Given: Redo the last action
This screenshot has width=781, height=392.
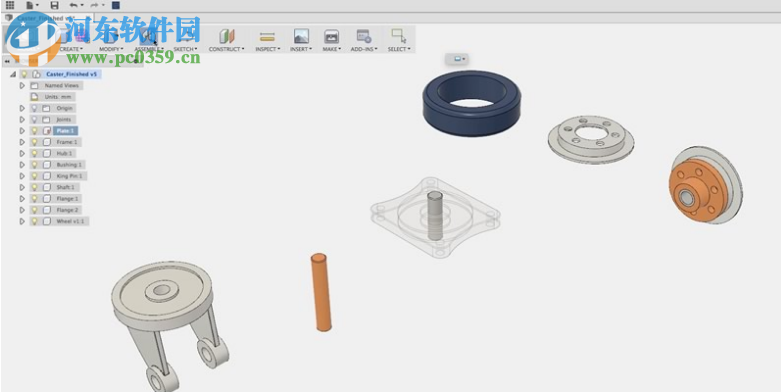Looking at the screenshot, I should (x=94, y=5).
